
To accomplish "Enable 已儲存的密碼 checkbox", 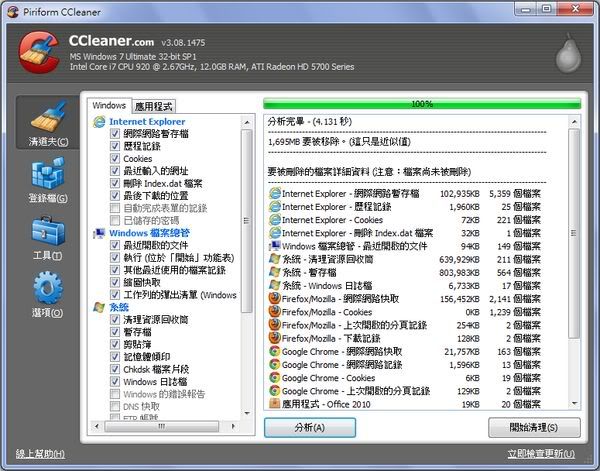I will [114, 220].
